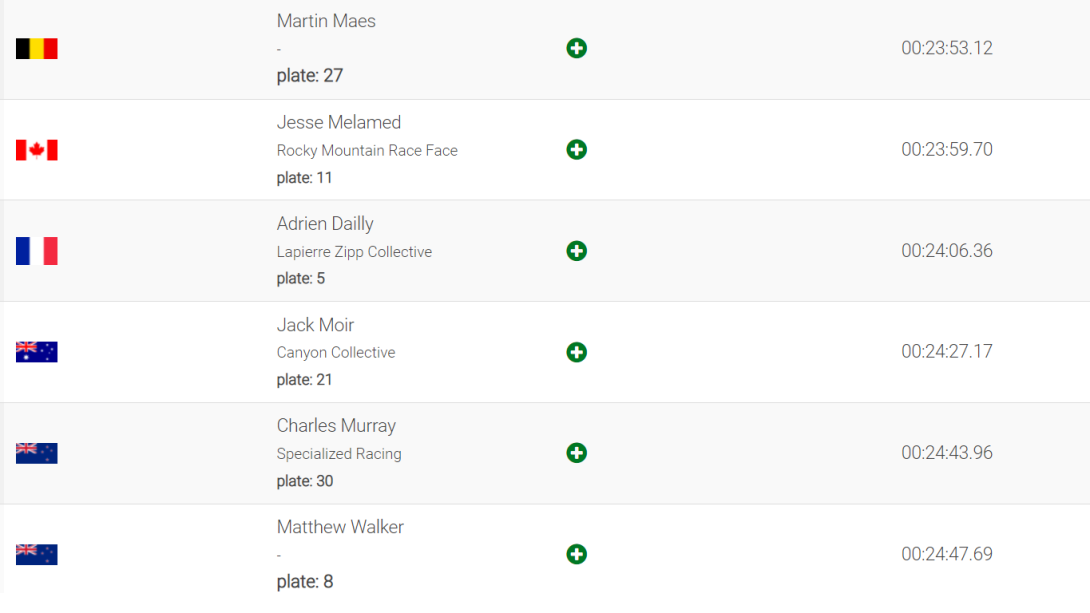Click the French flag icon
Image resolution: width=1090 pixels, height=613 pixels.
pyautogui.click(x=37, y=251)
